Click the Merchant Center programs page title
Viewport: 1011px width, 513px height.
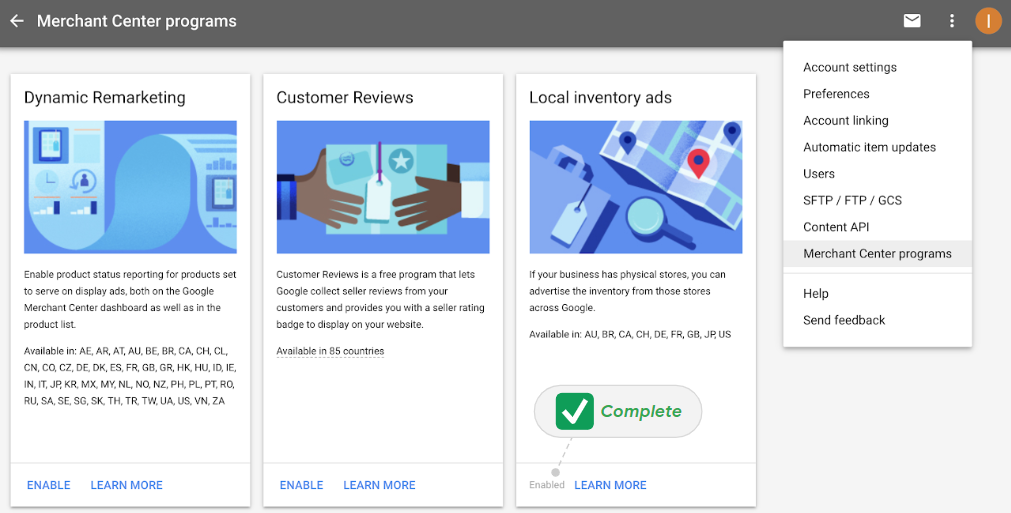(137, 21)
